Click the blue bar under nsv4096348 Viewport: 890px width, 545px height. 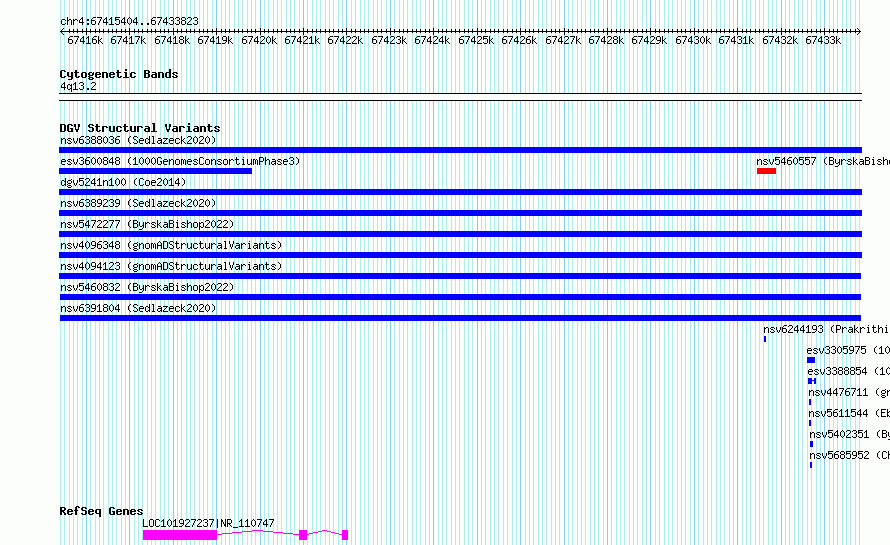click(460, 255)
